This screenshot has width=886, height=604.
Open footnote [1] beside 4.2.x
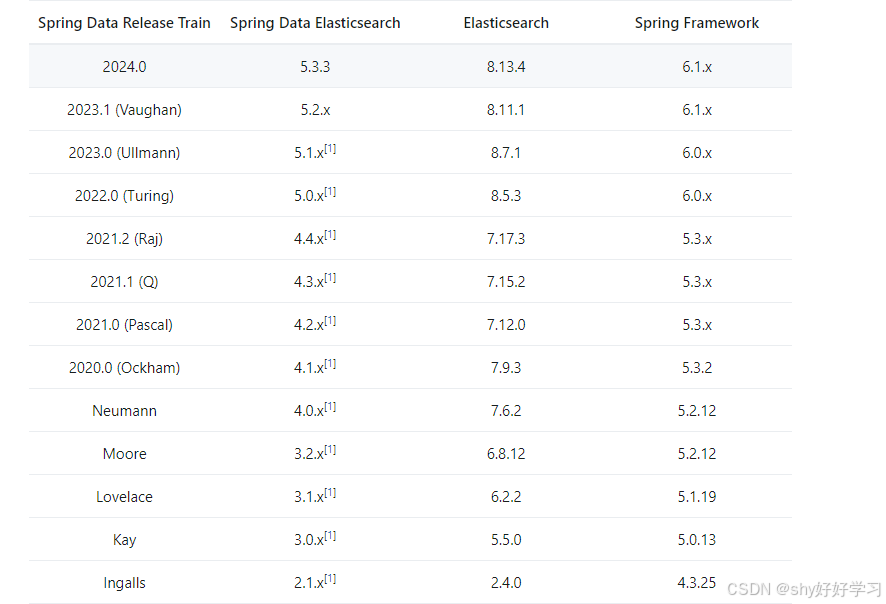coord(330,320)
